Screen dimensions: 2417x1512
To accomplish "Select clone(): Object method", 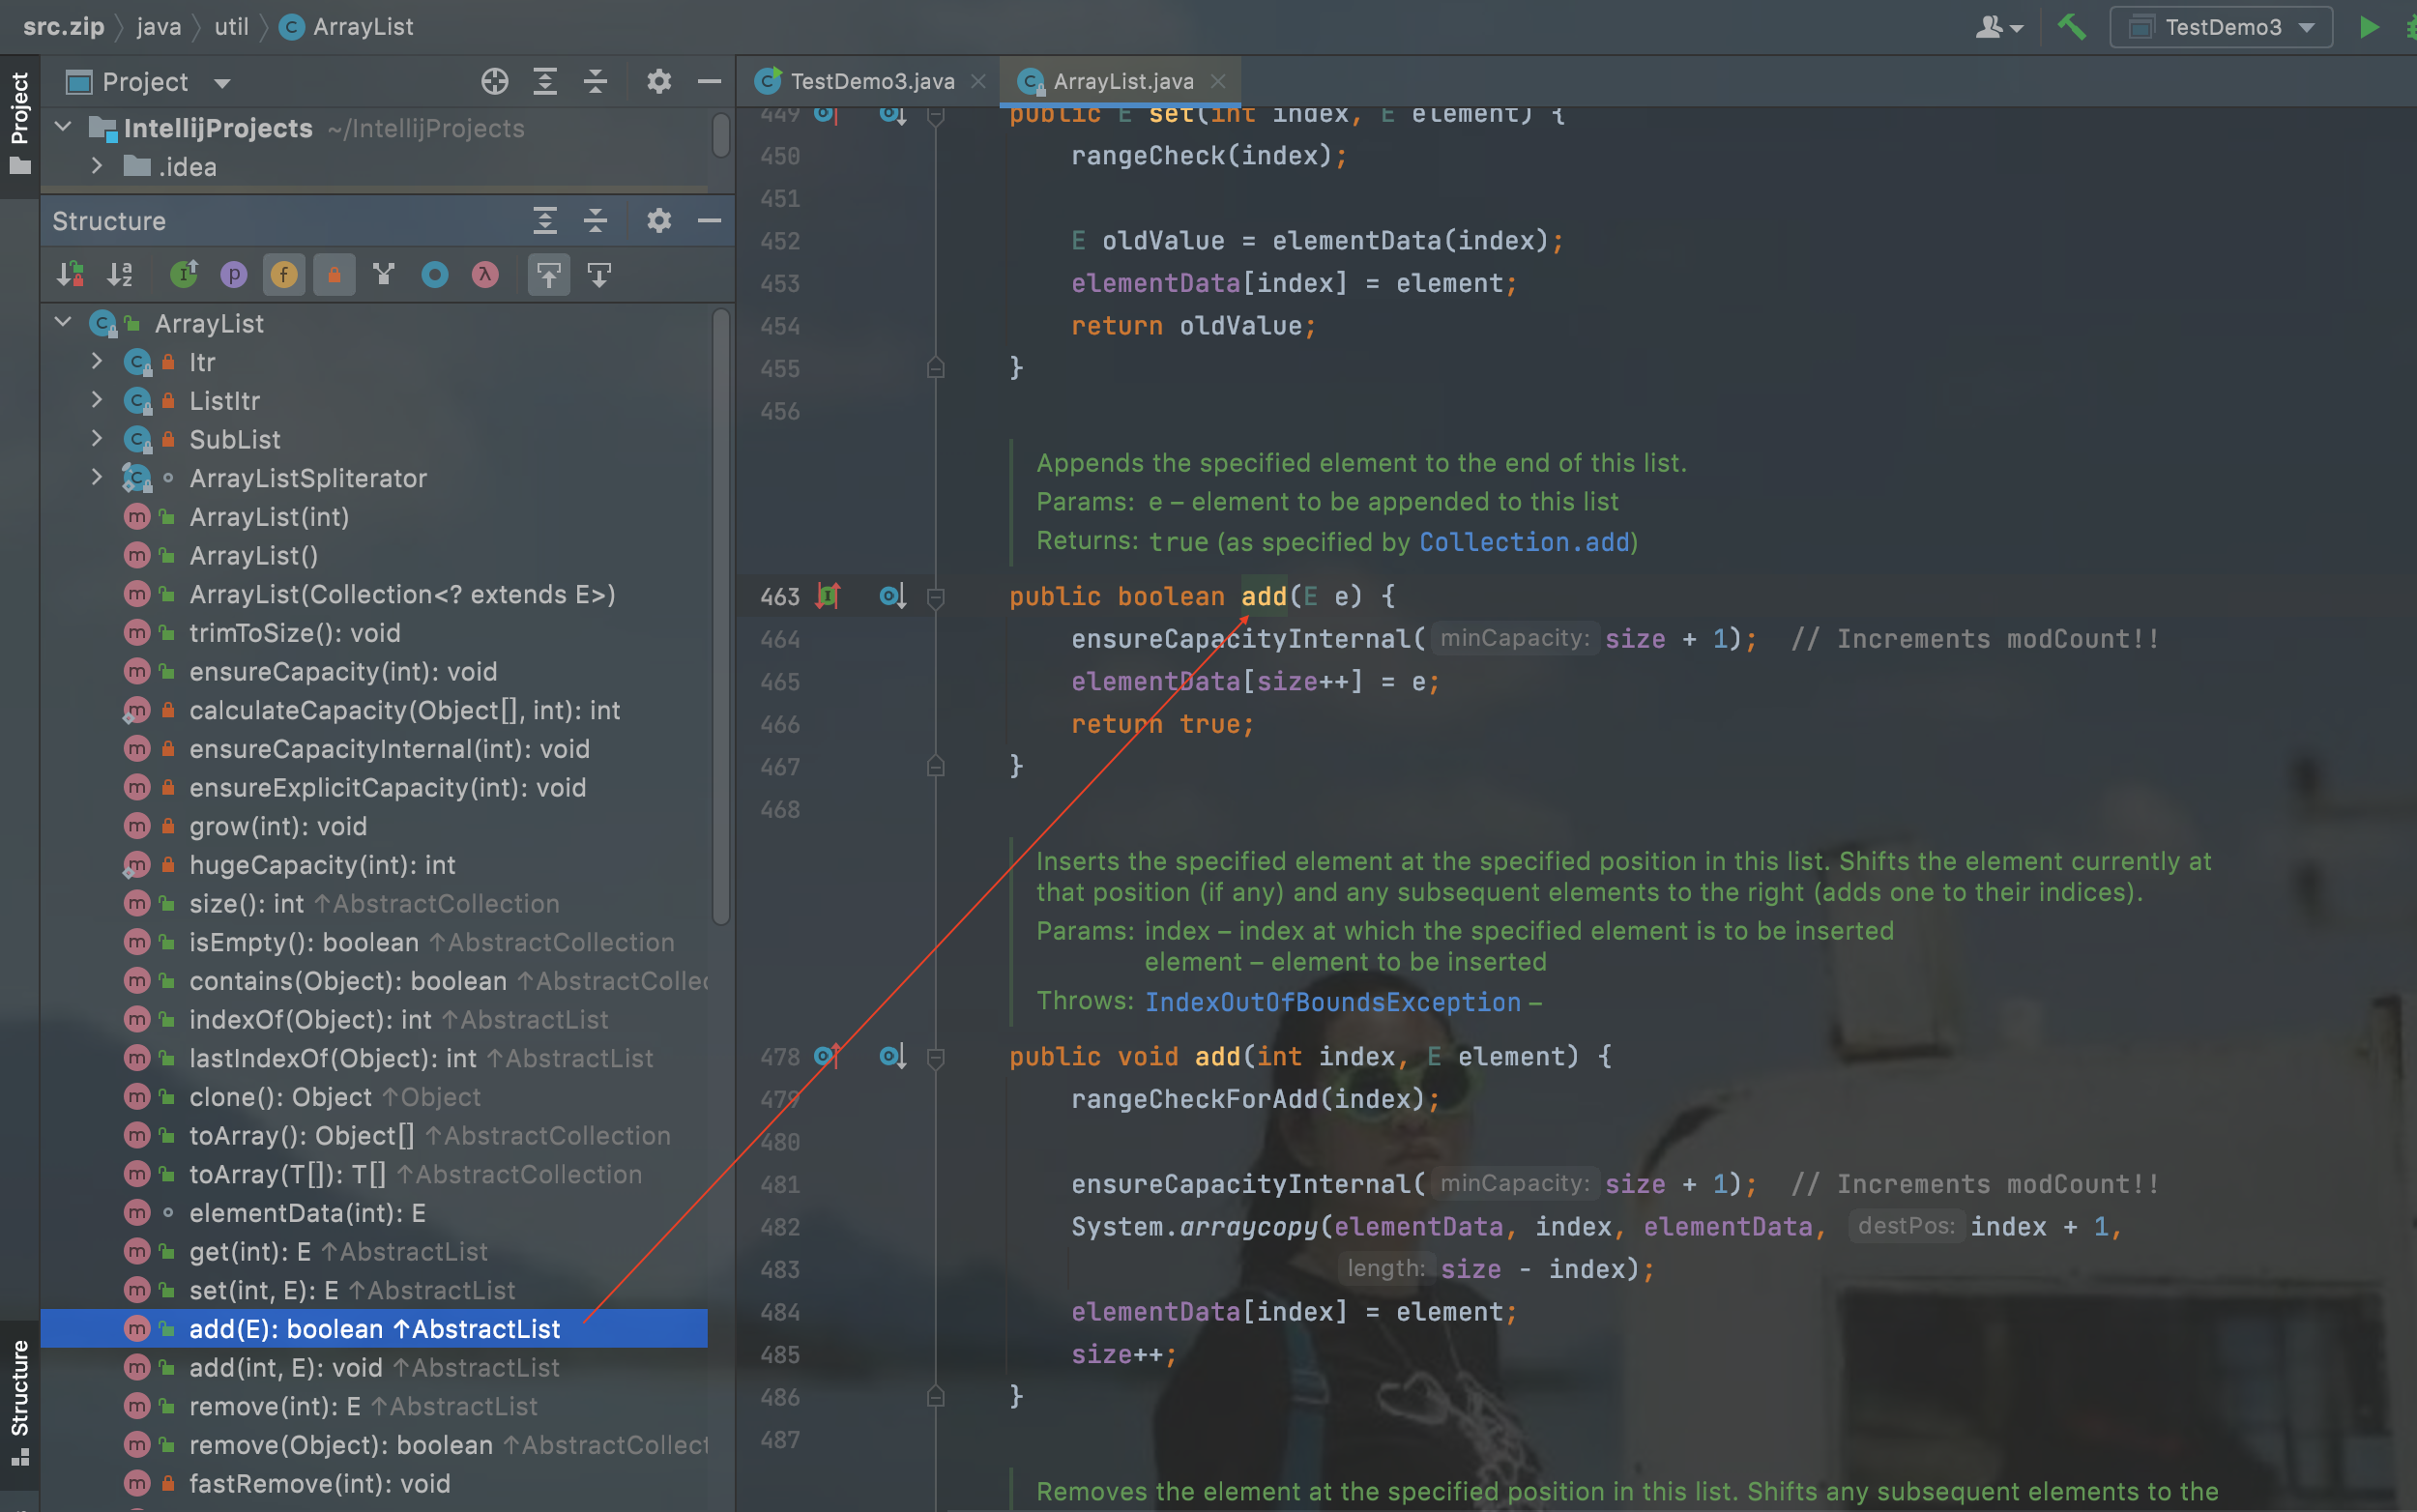I will click(x=374, y=1097).
